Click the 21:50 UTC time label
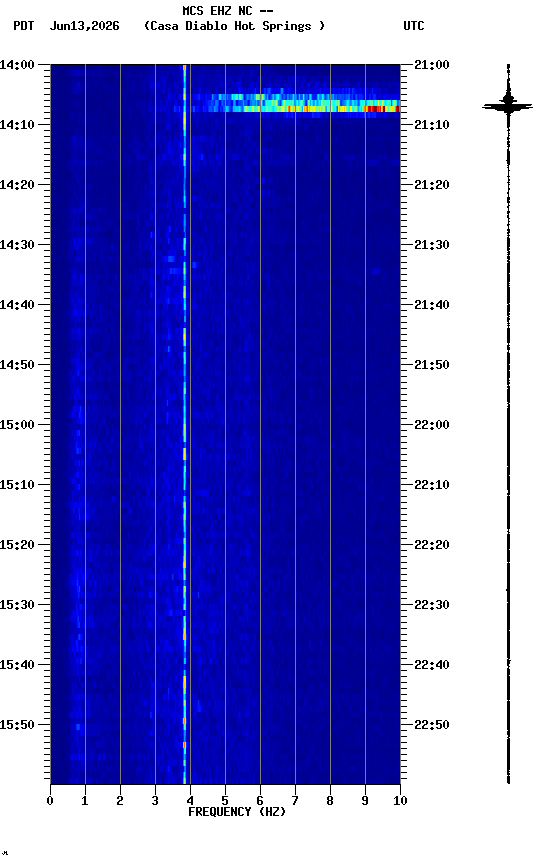The width and height of the screenshot is (552, 864). (432, 365)
